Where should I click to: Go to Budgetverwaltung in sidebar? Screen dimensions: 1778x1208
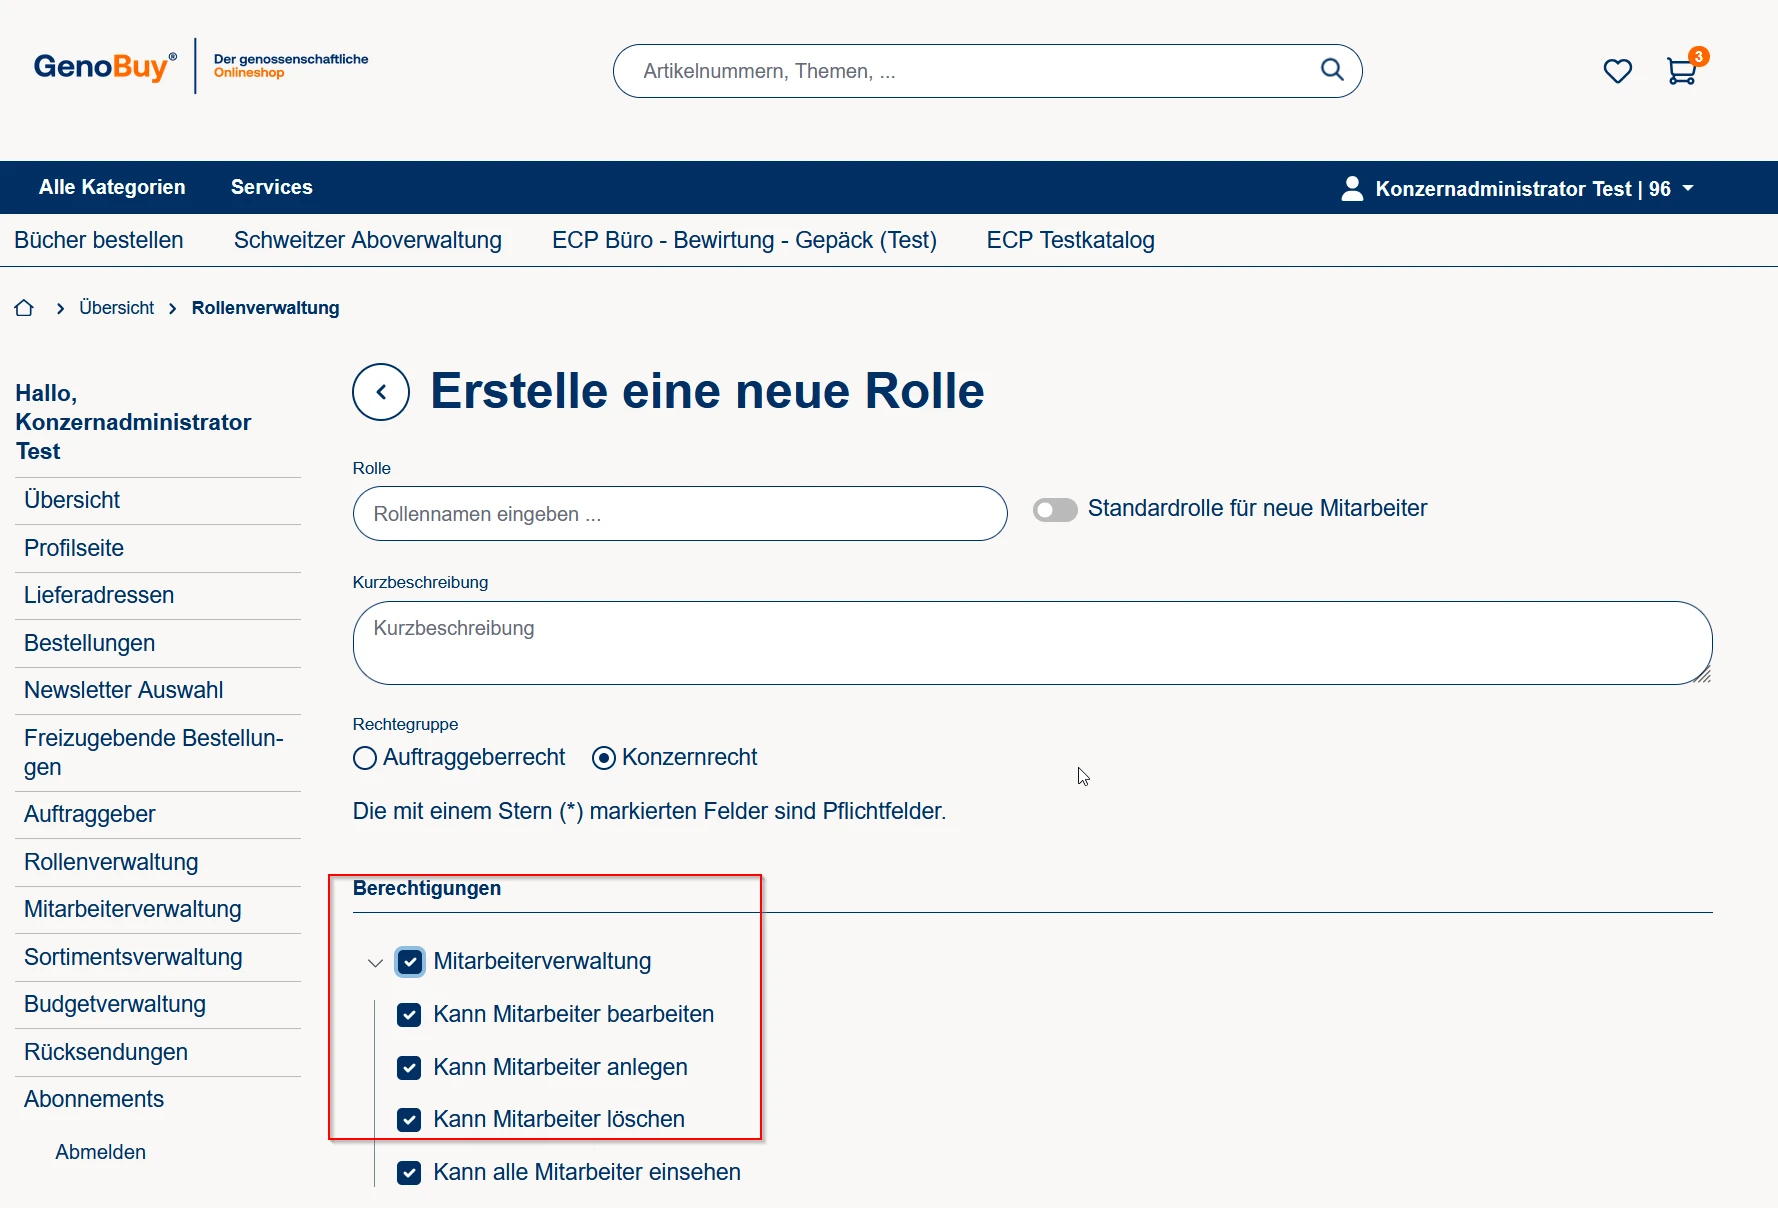tap(115, 1004)
